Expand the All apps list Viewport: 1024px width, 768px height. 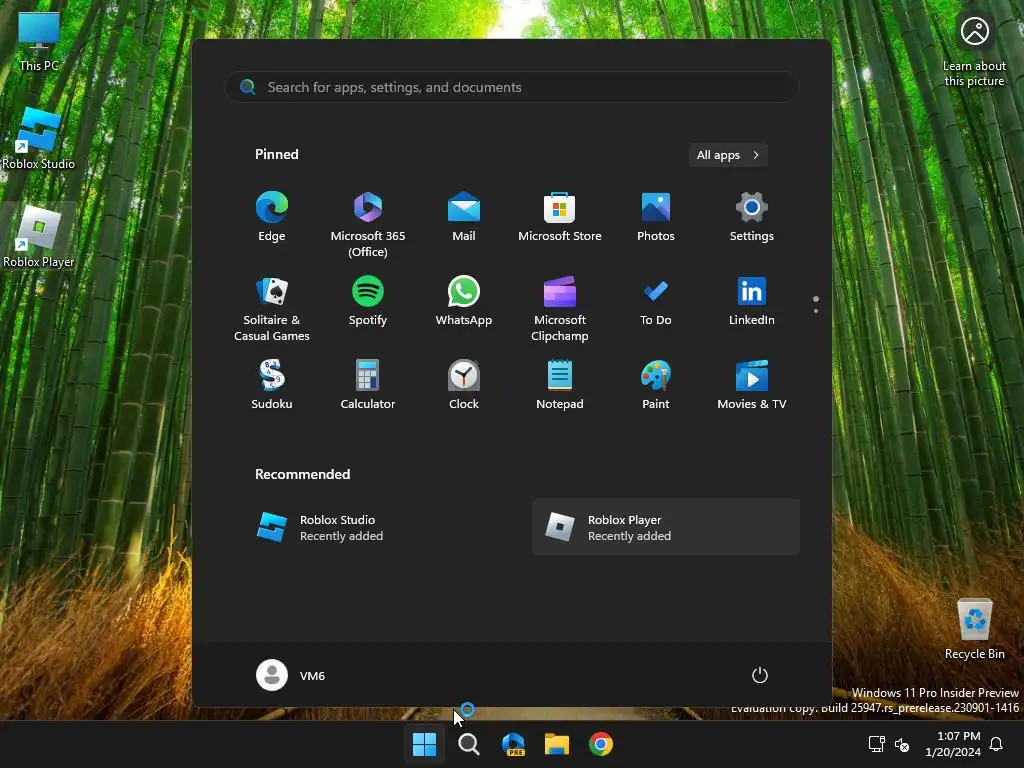(x=728, y=155)
